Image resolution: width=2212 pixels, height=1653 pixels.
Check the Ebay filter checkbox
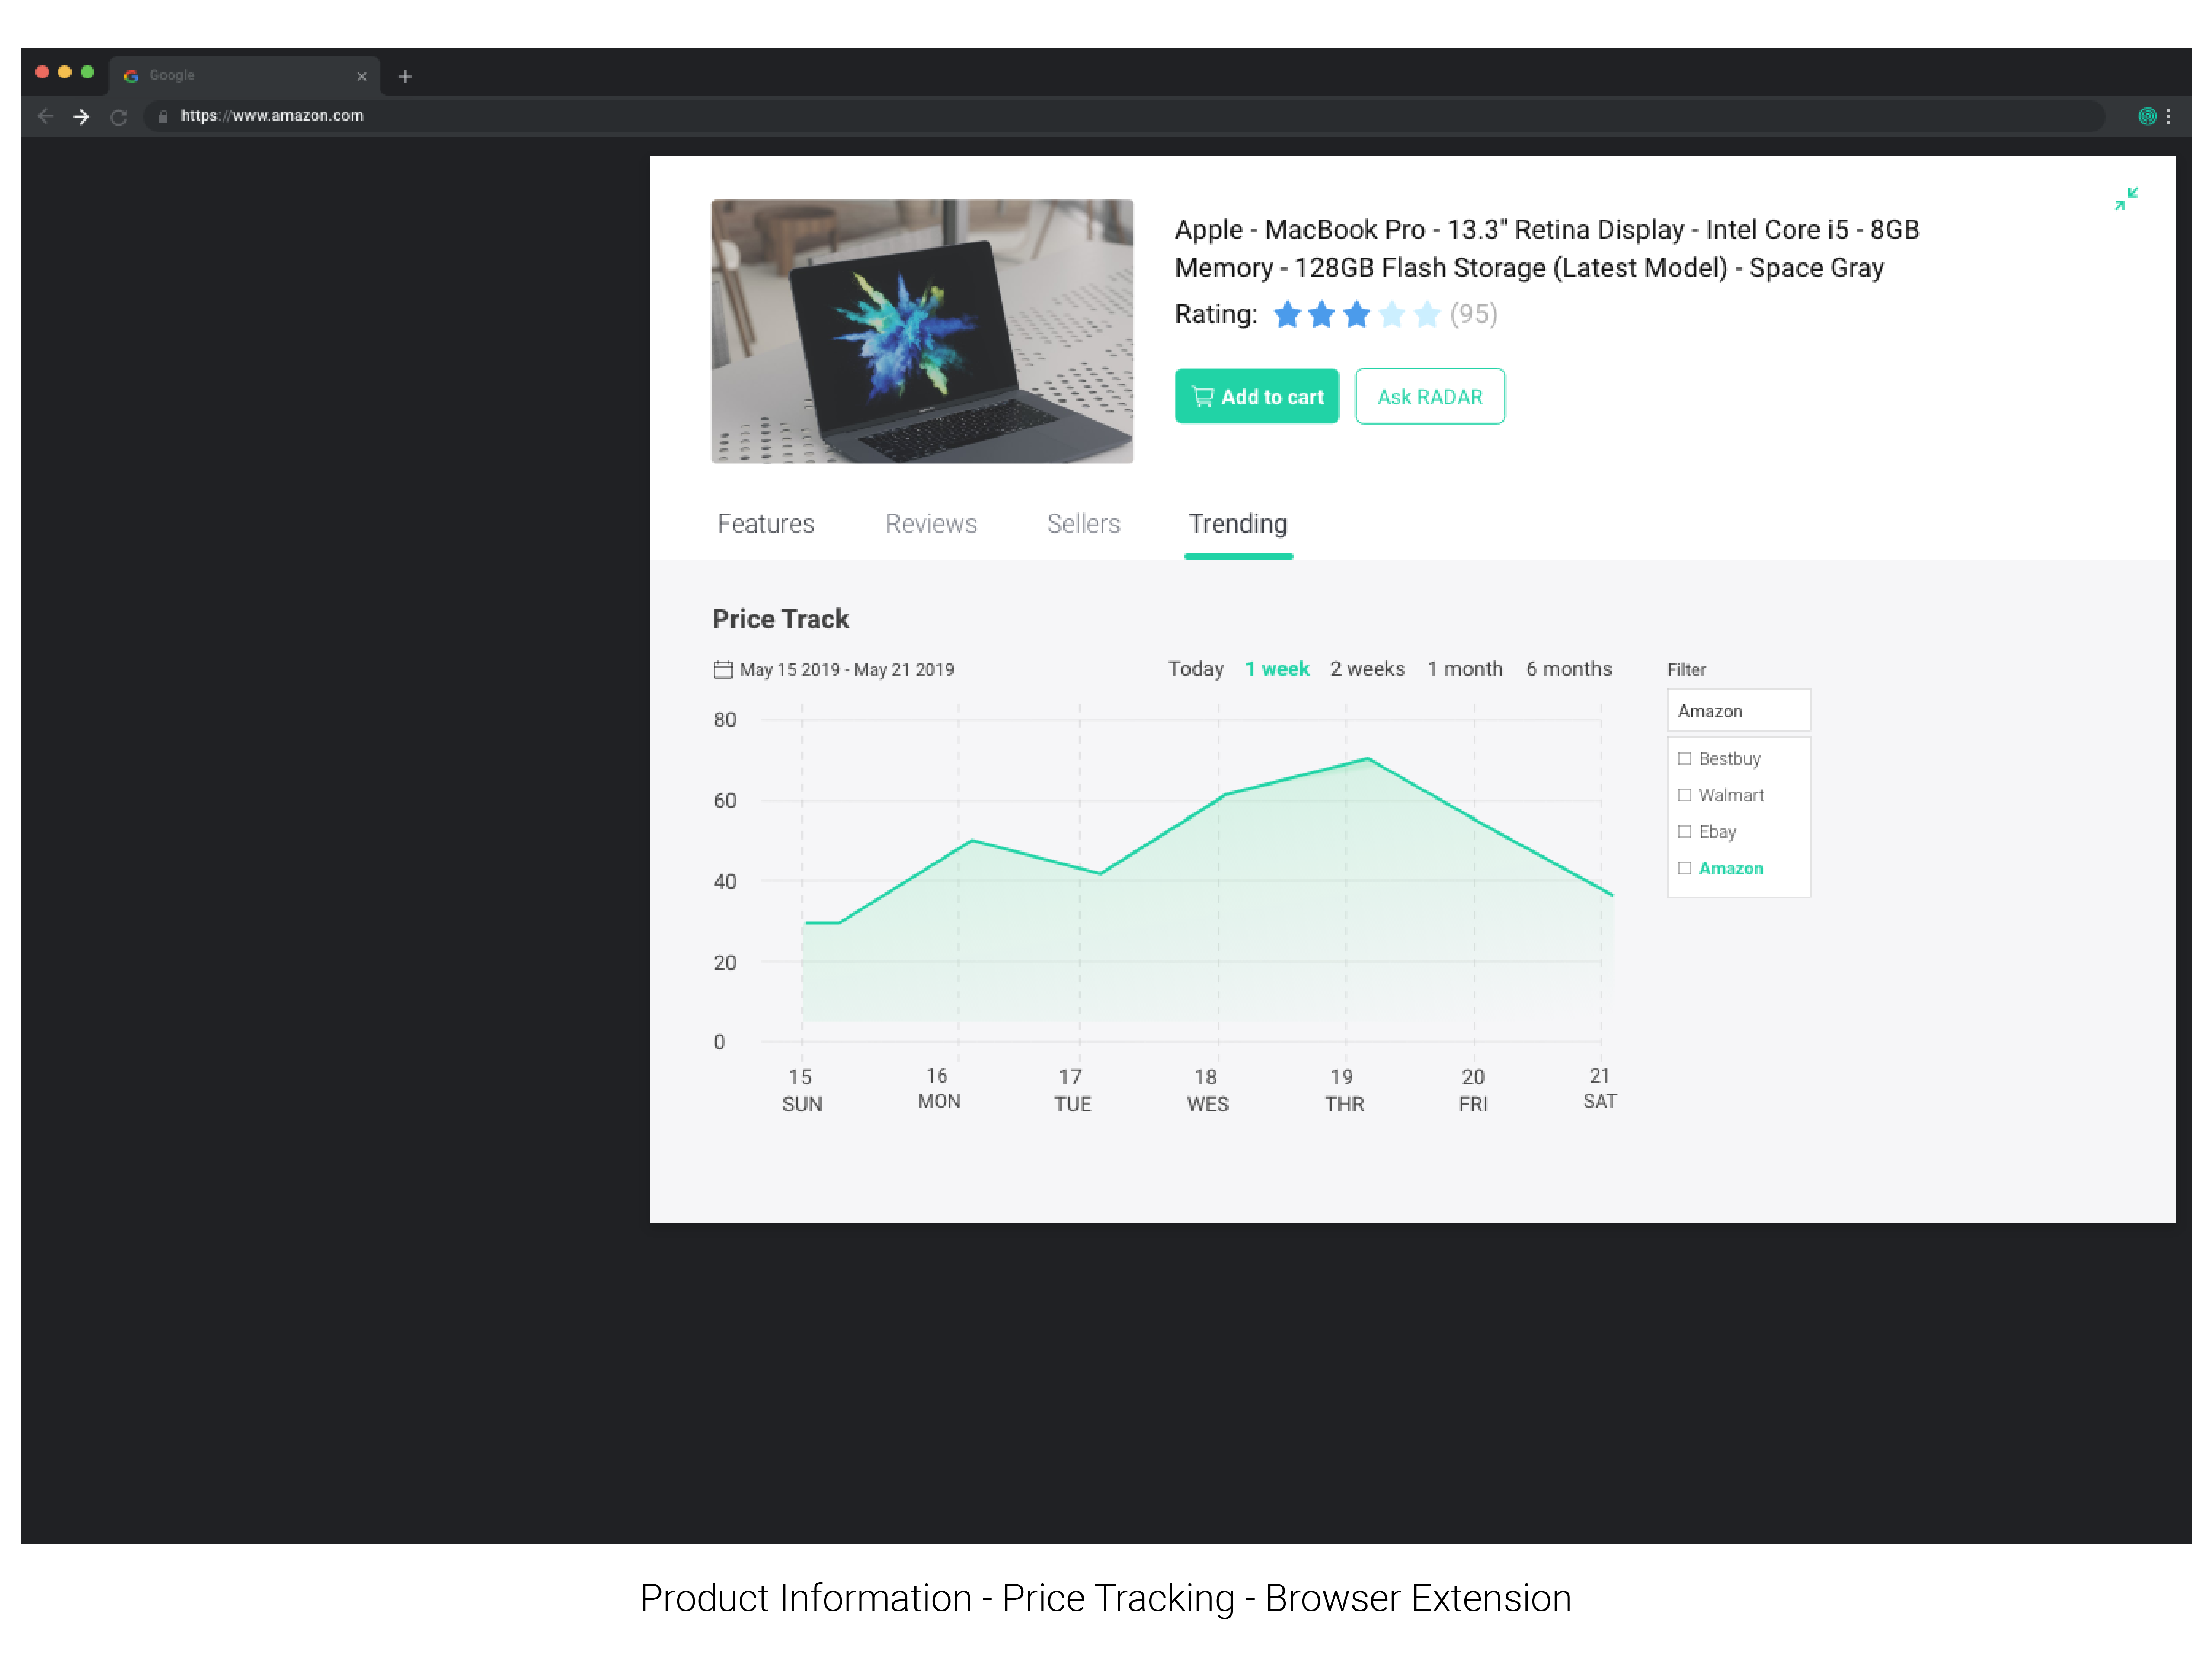click(1685, 831)
